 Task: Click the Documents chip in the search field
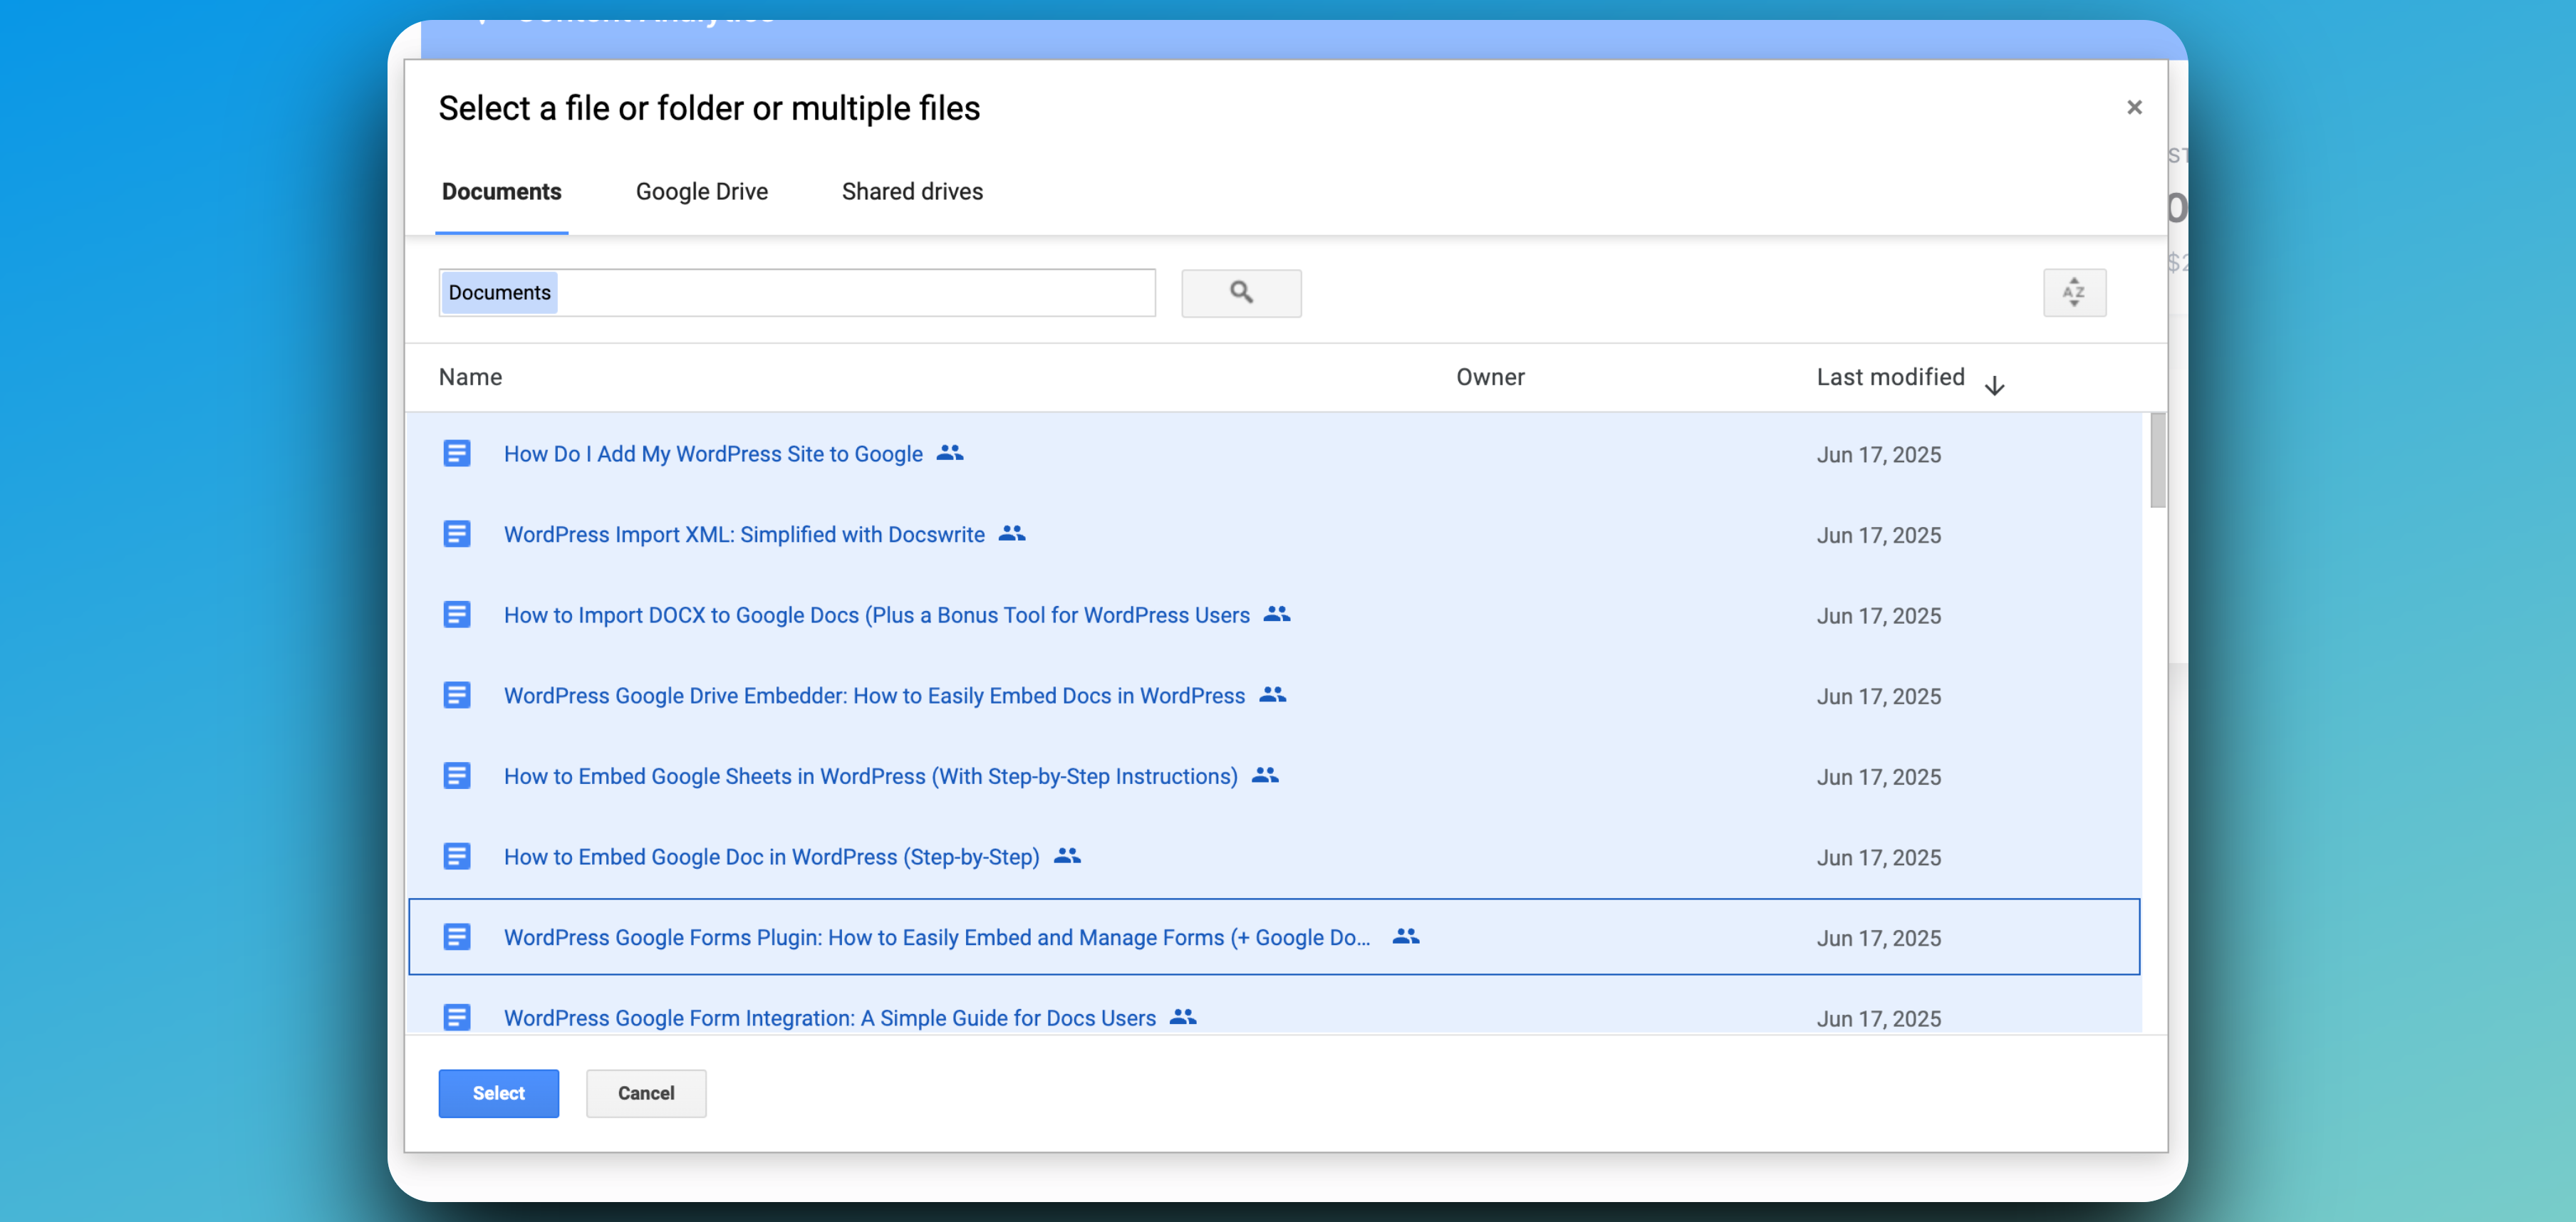tap(499, 292)
